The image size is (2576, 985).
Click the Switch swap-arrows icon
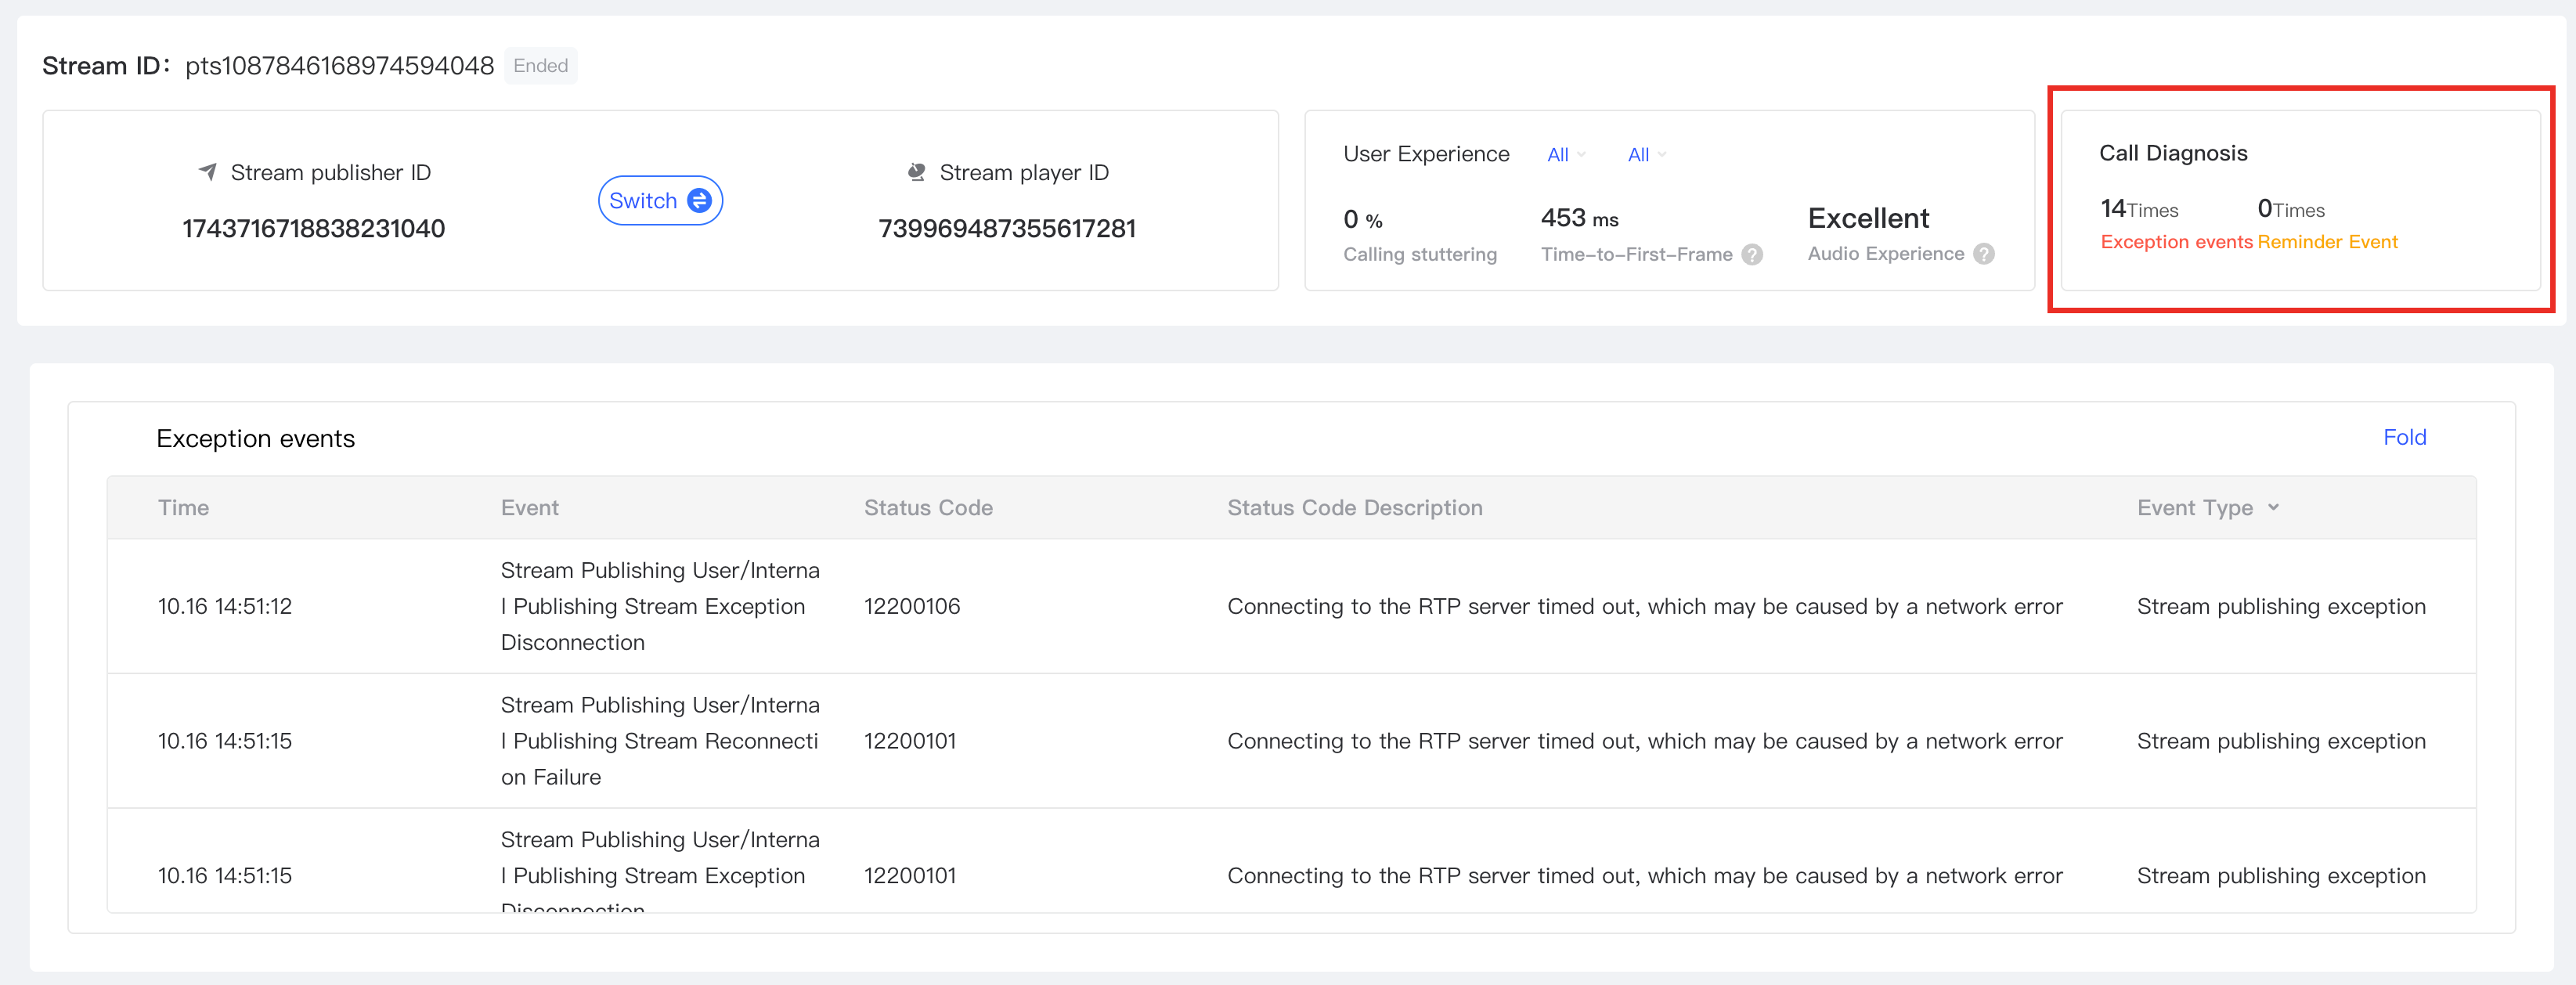pyautogui.click(x=699, y=200)
